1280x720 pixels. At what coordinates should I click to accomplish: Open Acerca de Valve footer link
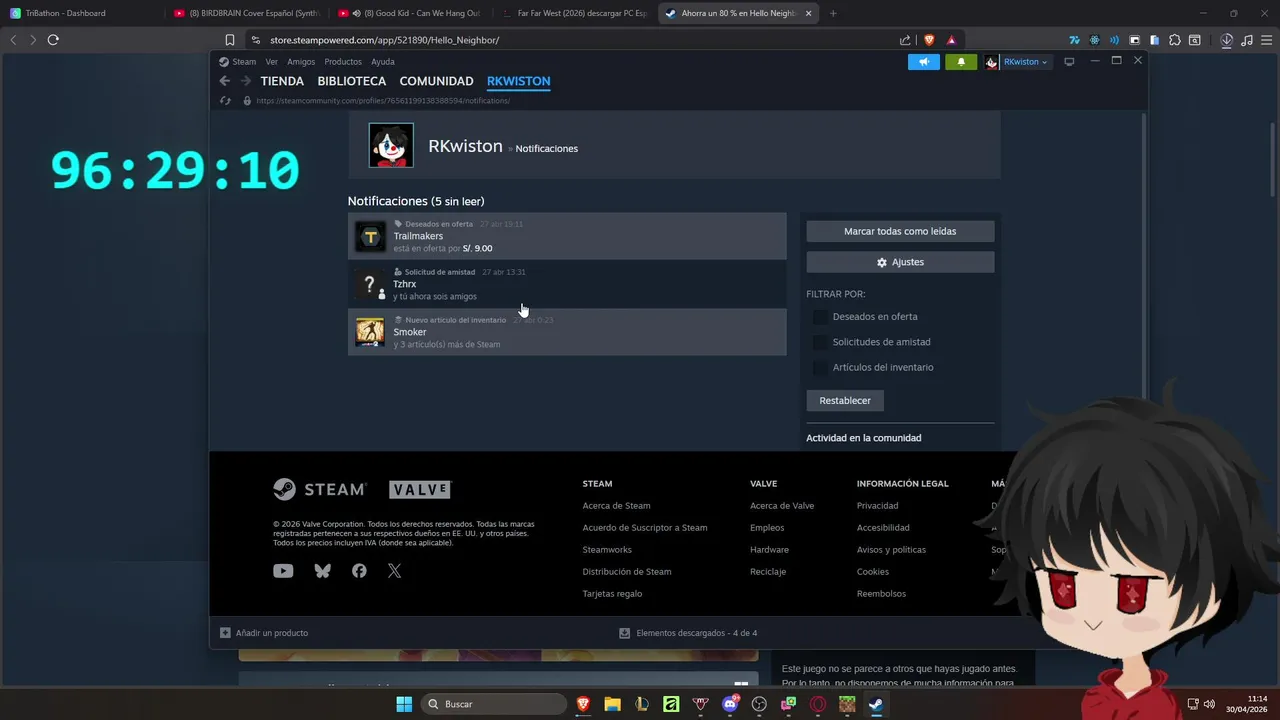coord(782,506)
